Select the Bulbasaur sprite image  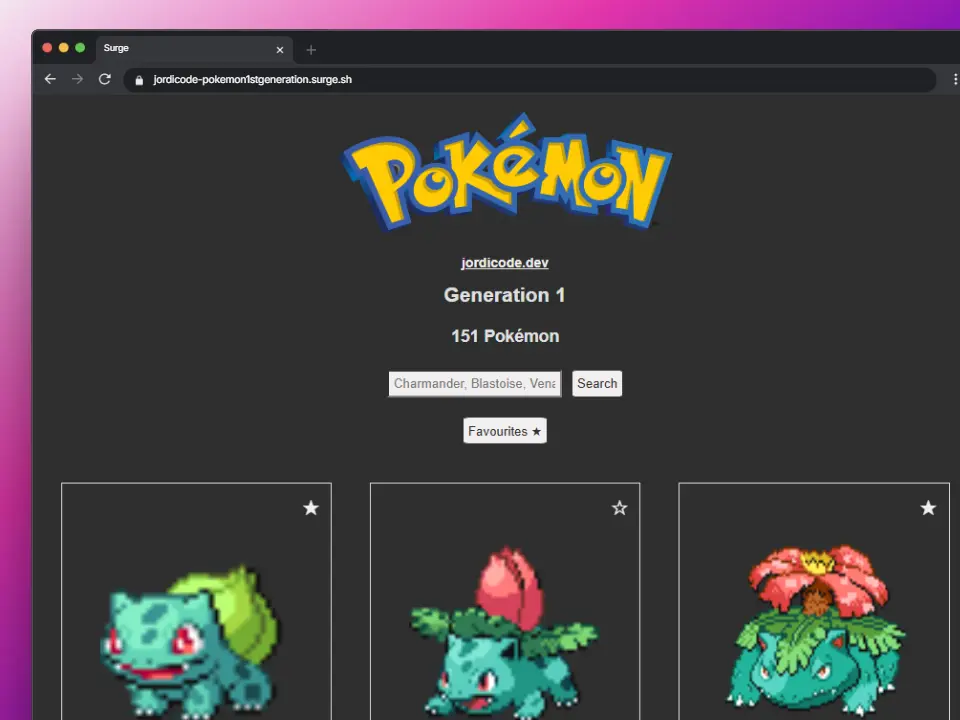[x=189, y=635]
